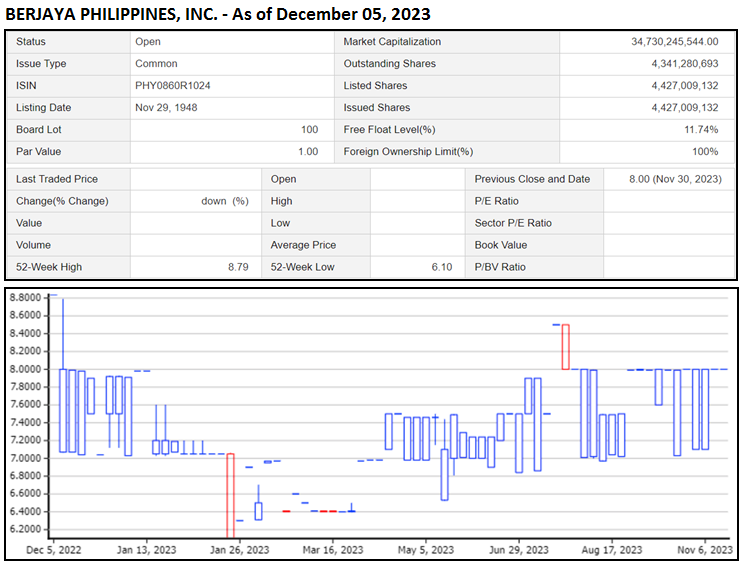Select the Status value Open
Screen dimensions: 744x567
tap(148, 42)
